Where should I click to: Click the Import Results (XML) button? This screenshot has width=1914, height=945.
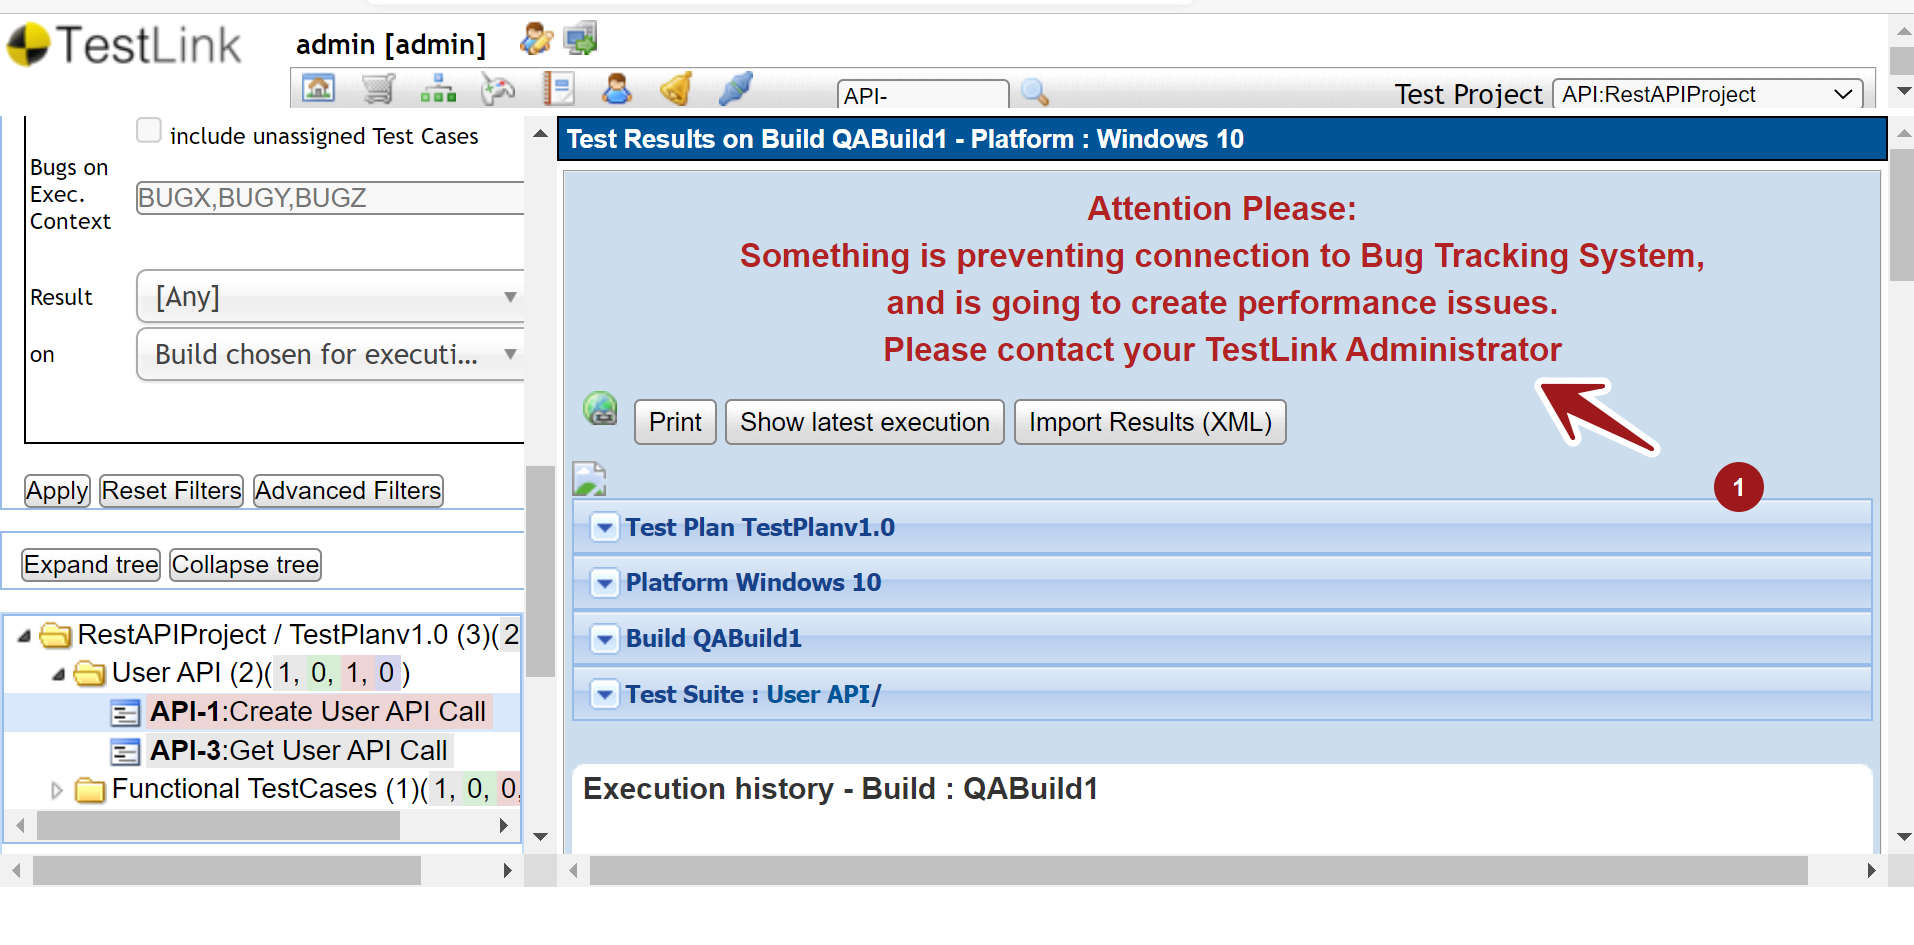click(1150, 422)
